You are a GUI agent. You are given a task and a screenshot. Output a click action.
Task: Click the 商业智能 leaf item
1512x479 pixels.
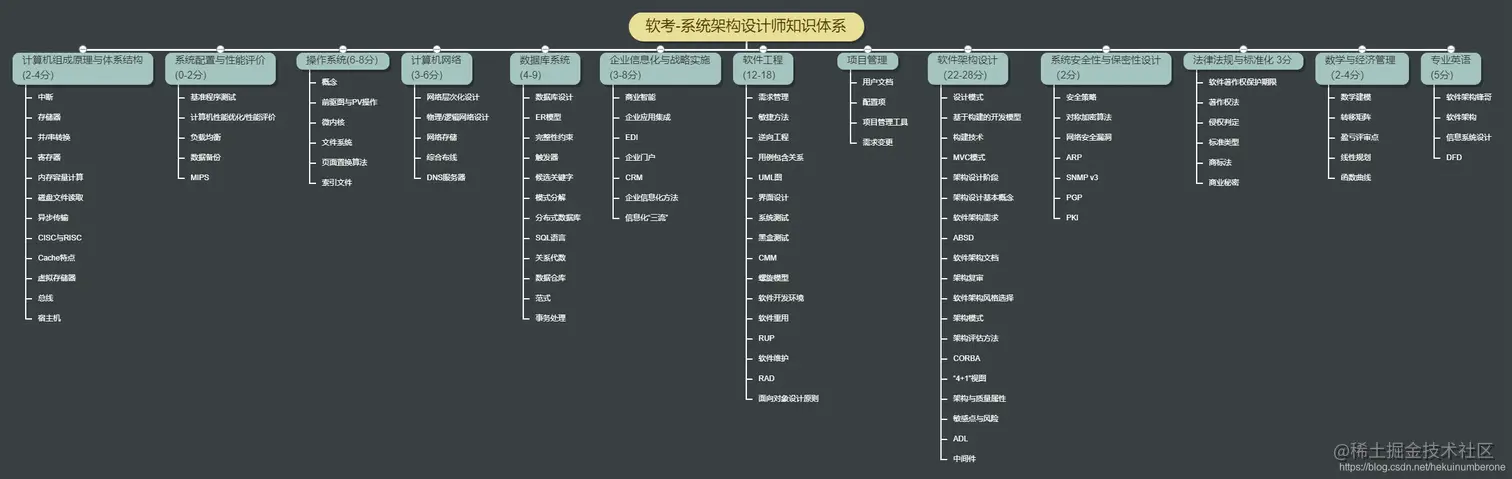[x=640, y=97]
